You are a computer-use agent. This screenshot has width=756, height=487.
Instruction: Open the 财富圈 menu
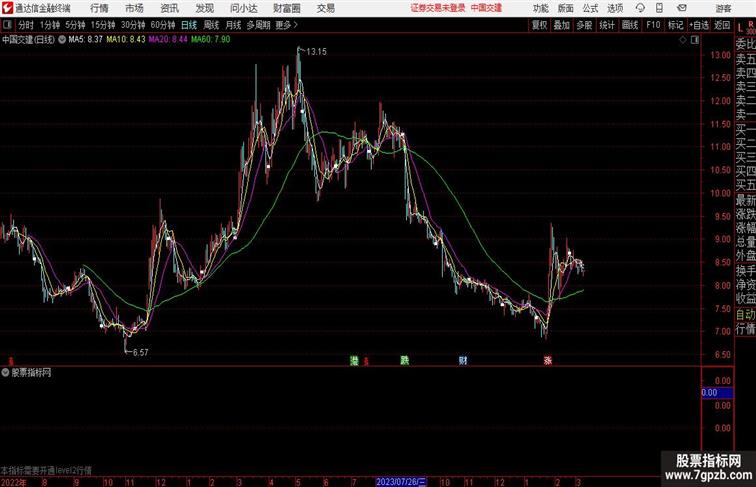(286, 8)
